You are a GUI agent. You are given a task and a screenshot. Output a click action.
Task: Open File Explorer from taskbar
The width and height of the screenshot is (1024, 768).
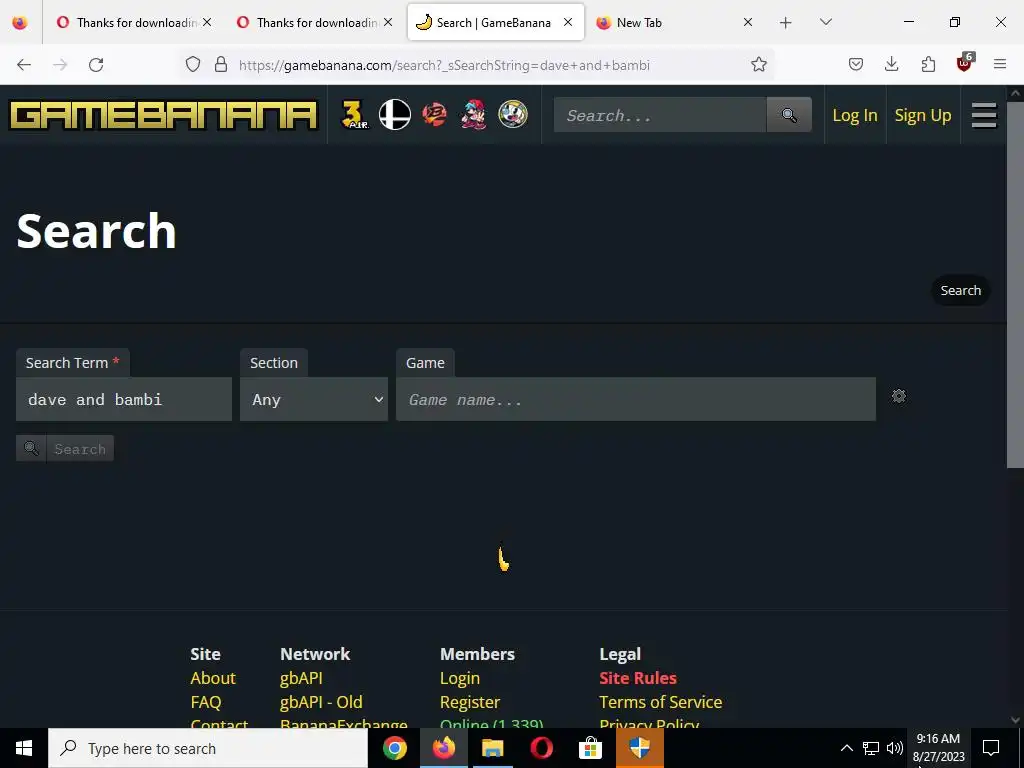pos(492,748)
